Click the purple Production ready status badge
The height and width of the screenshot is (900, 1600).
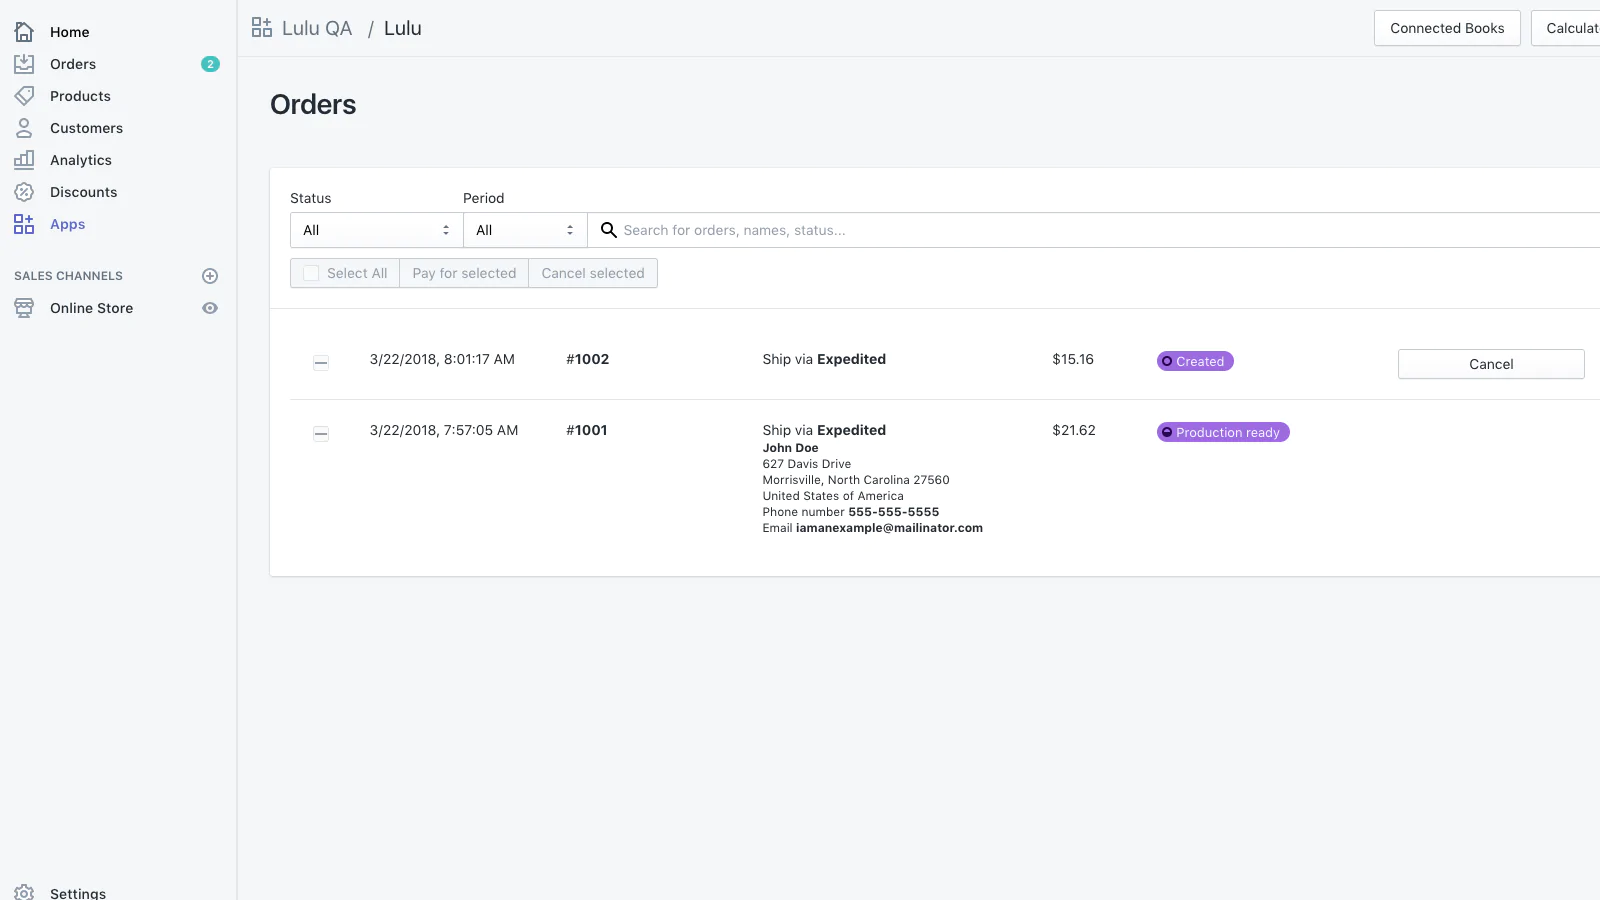tap(1222, 432)
